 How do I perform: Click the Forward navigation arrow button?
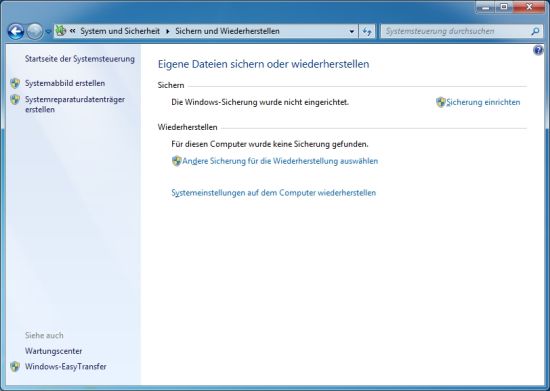[35, 32]
